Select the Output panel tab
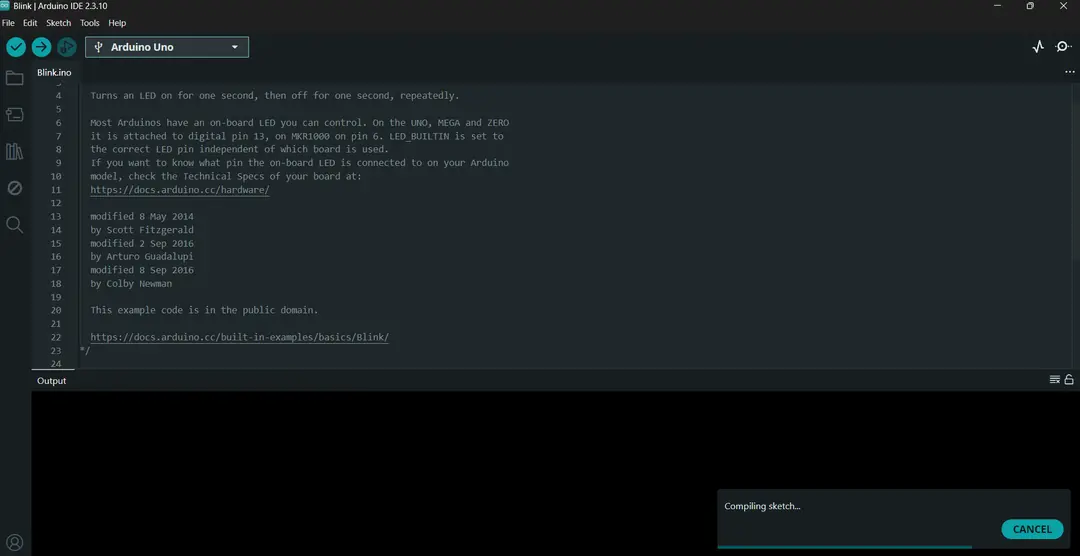The height and width of the screenshot is (556, 1080). coord(52,380)
